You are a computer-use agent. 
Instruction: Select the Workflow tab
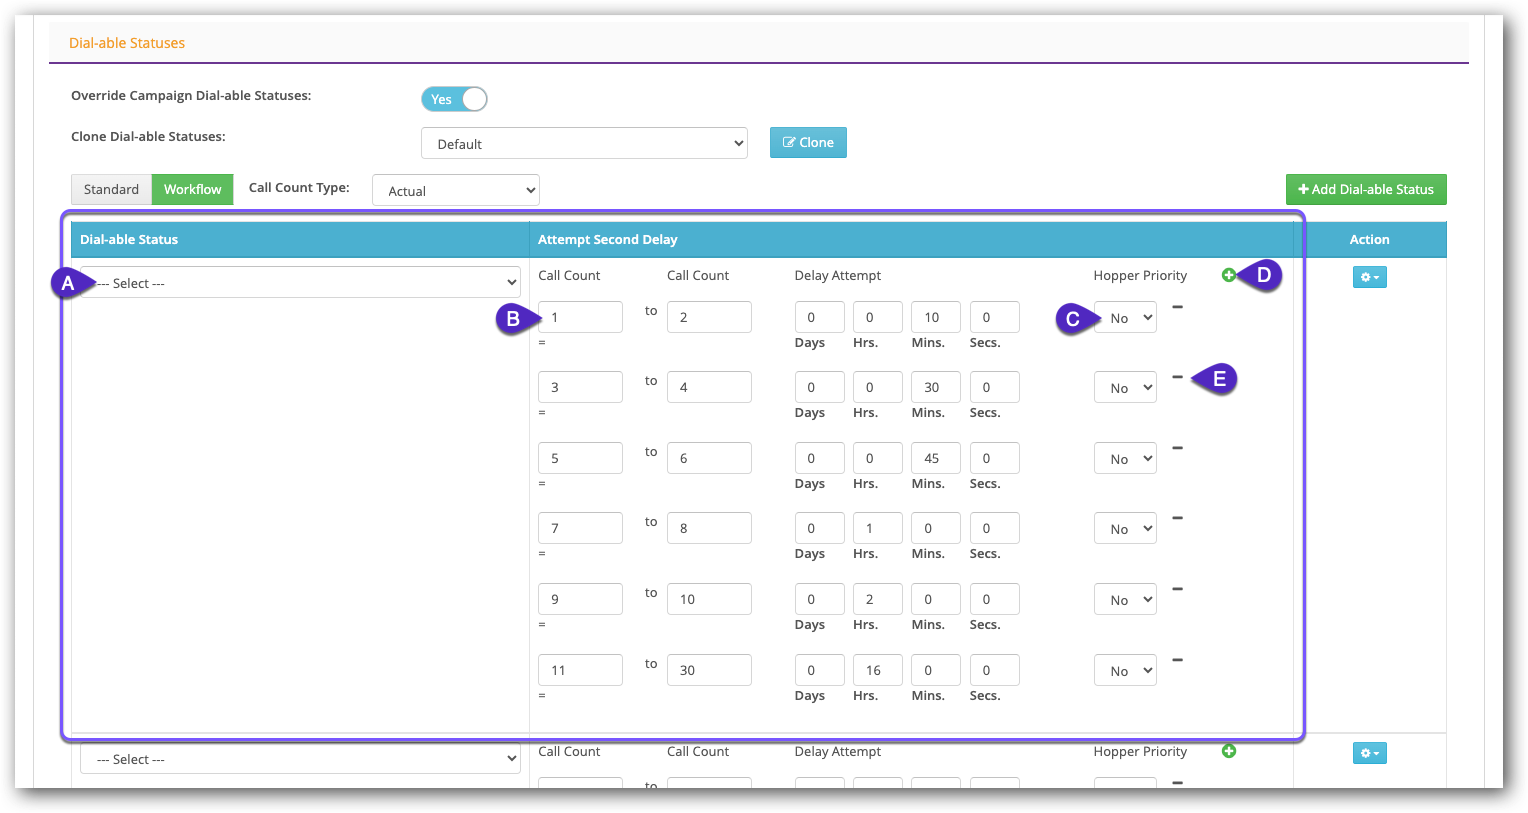pyautogui.click(x=192, y=189)
